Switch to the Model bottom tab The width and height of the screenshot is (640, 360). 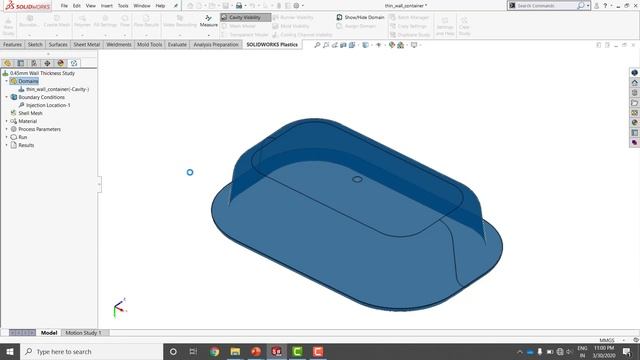coord(49,333)
